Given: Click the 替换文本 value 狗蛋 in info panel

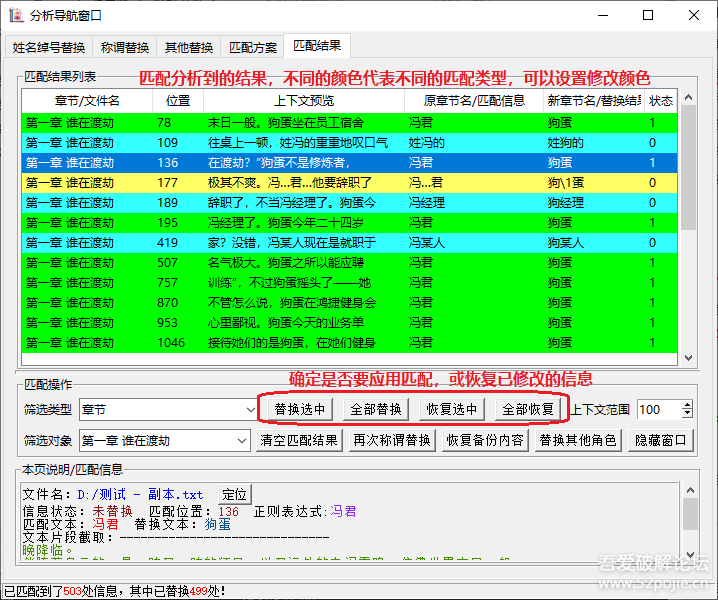Looking at the screenshot, I should (217, 524).
